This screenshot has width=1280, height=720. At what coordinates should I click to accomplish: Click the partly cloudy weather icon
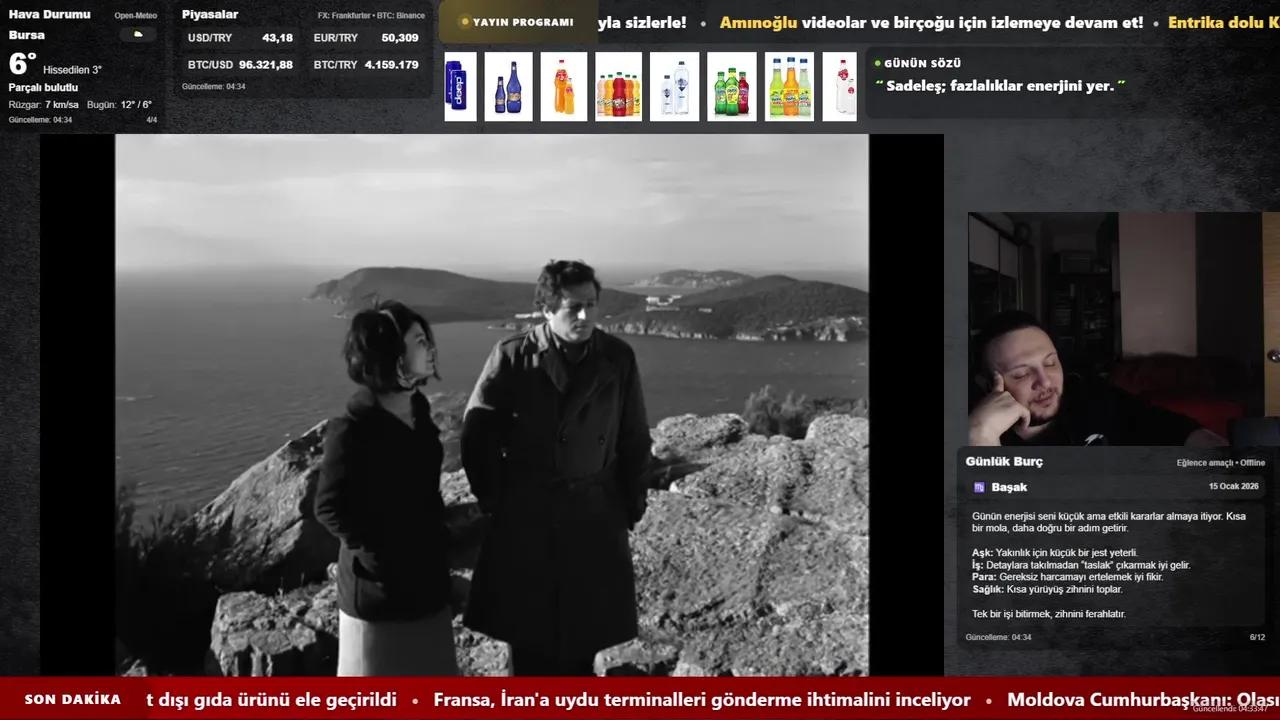coord(138,34)
